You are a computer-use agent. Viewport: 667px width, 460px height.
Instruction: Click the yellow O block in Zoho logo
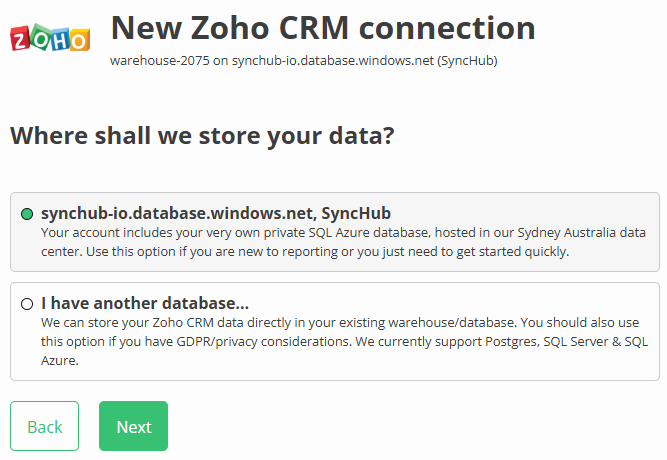[79, 39]
